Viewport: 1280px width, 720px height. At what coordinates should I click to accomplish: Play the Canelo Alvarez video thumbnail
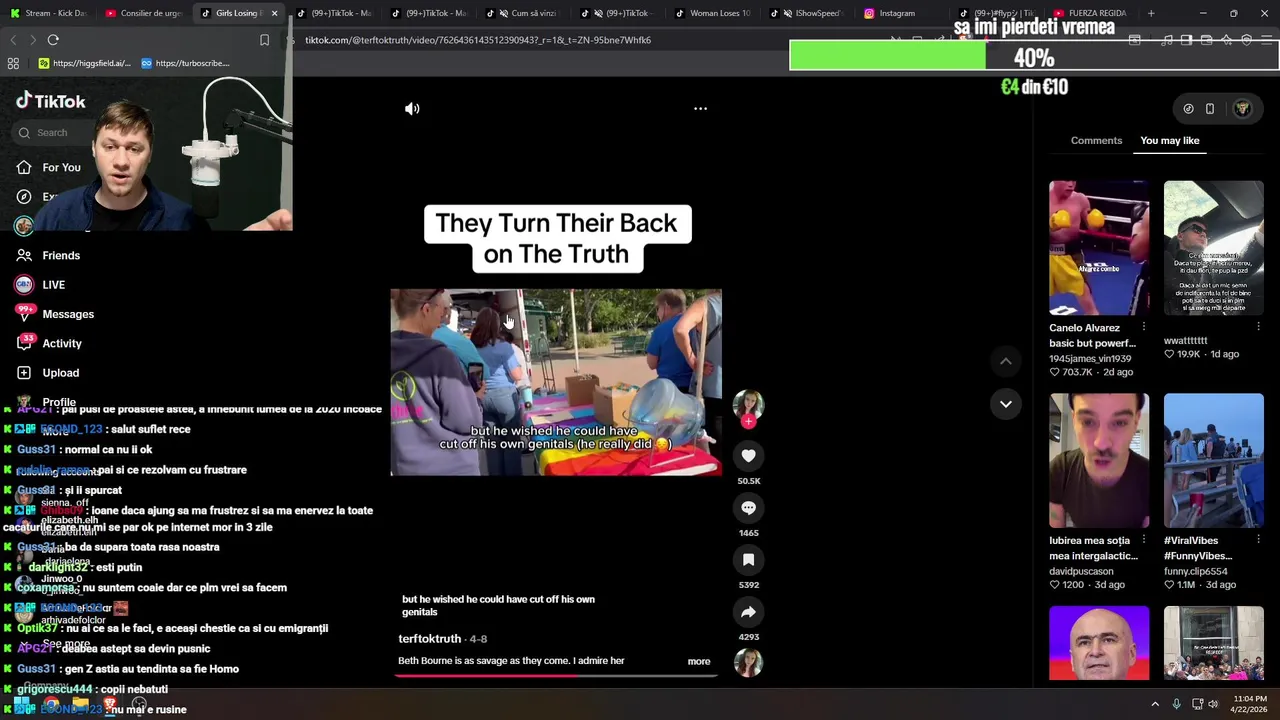tap(1099, 248)
